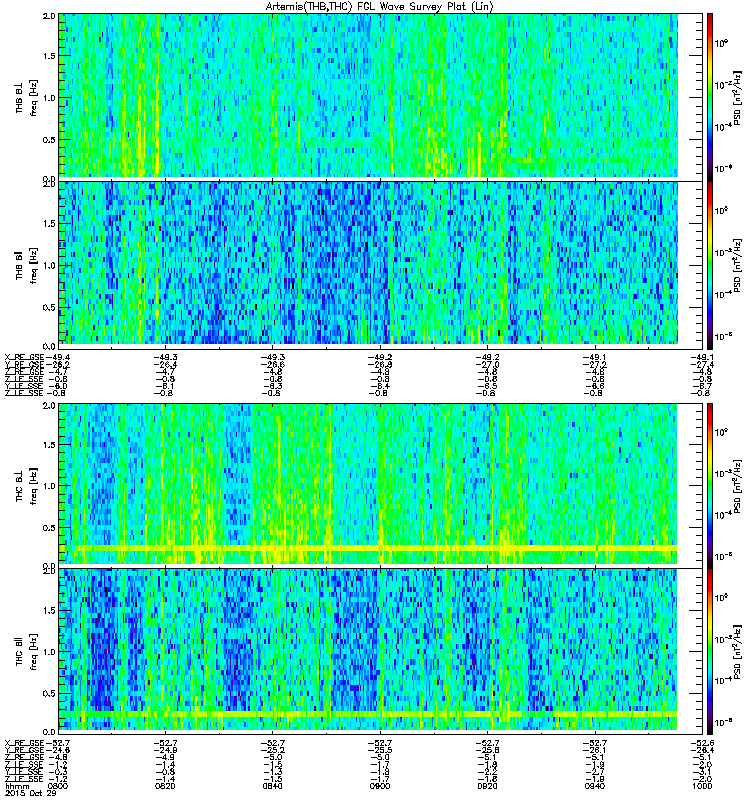Click the 'hhmm' time axis label
This screenshot has height=800, width=750.
(15, 786)
